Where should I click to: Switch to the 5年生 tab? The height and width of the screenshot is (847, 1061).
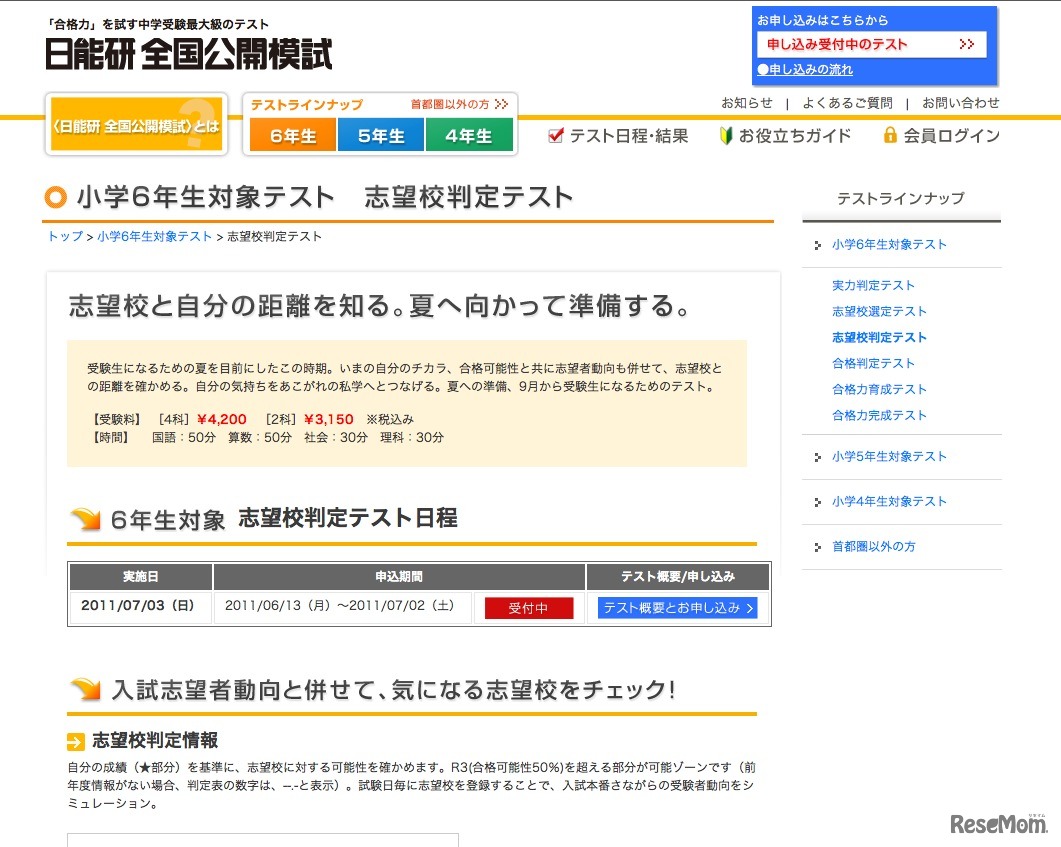point(380,134)
